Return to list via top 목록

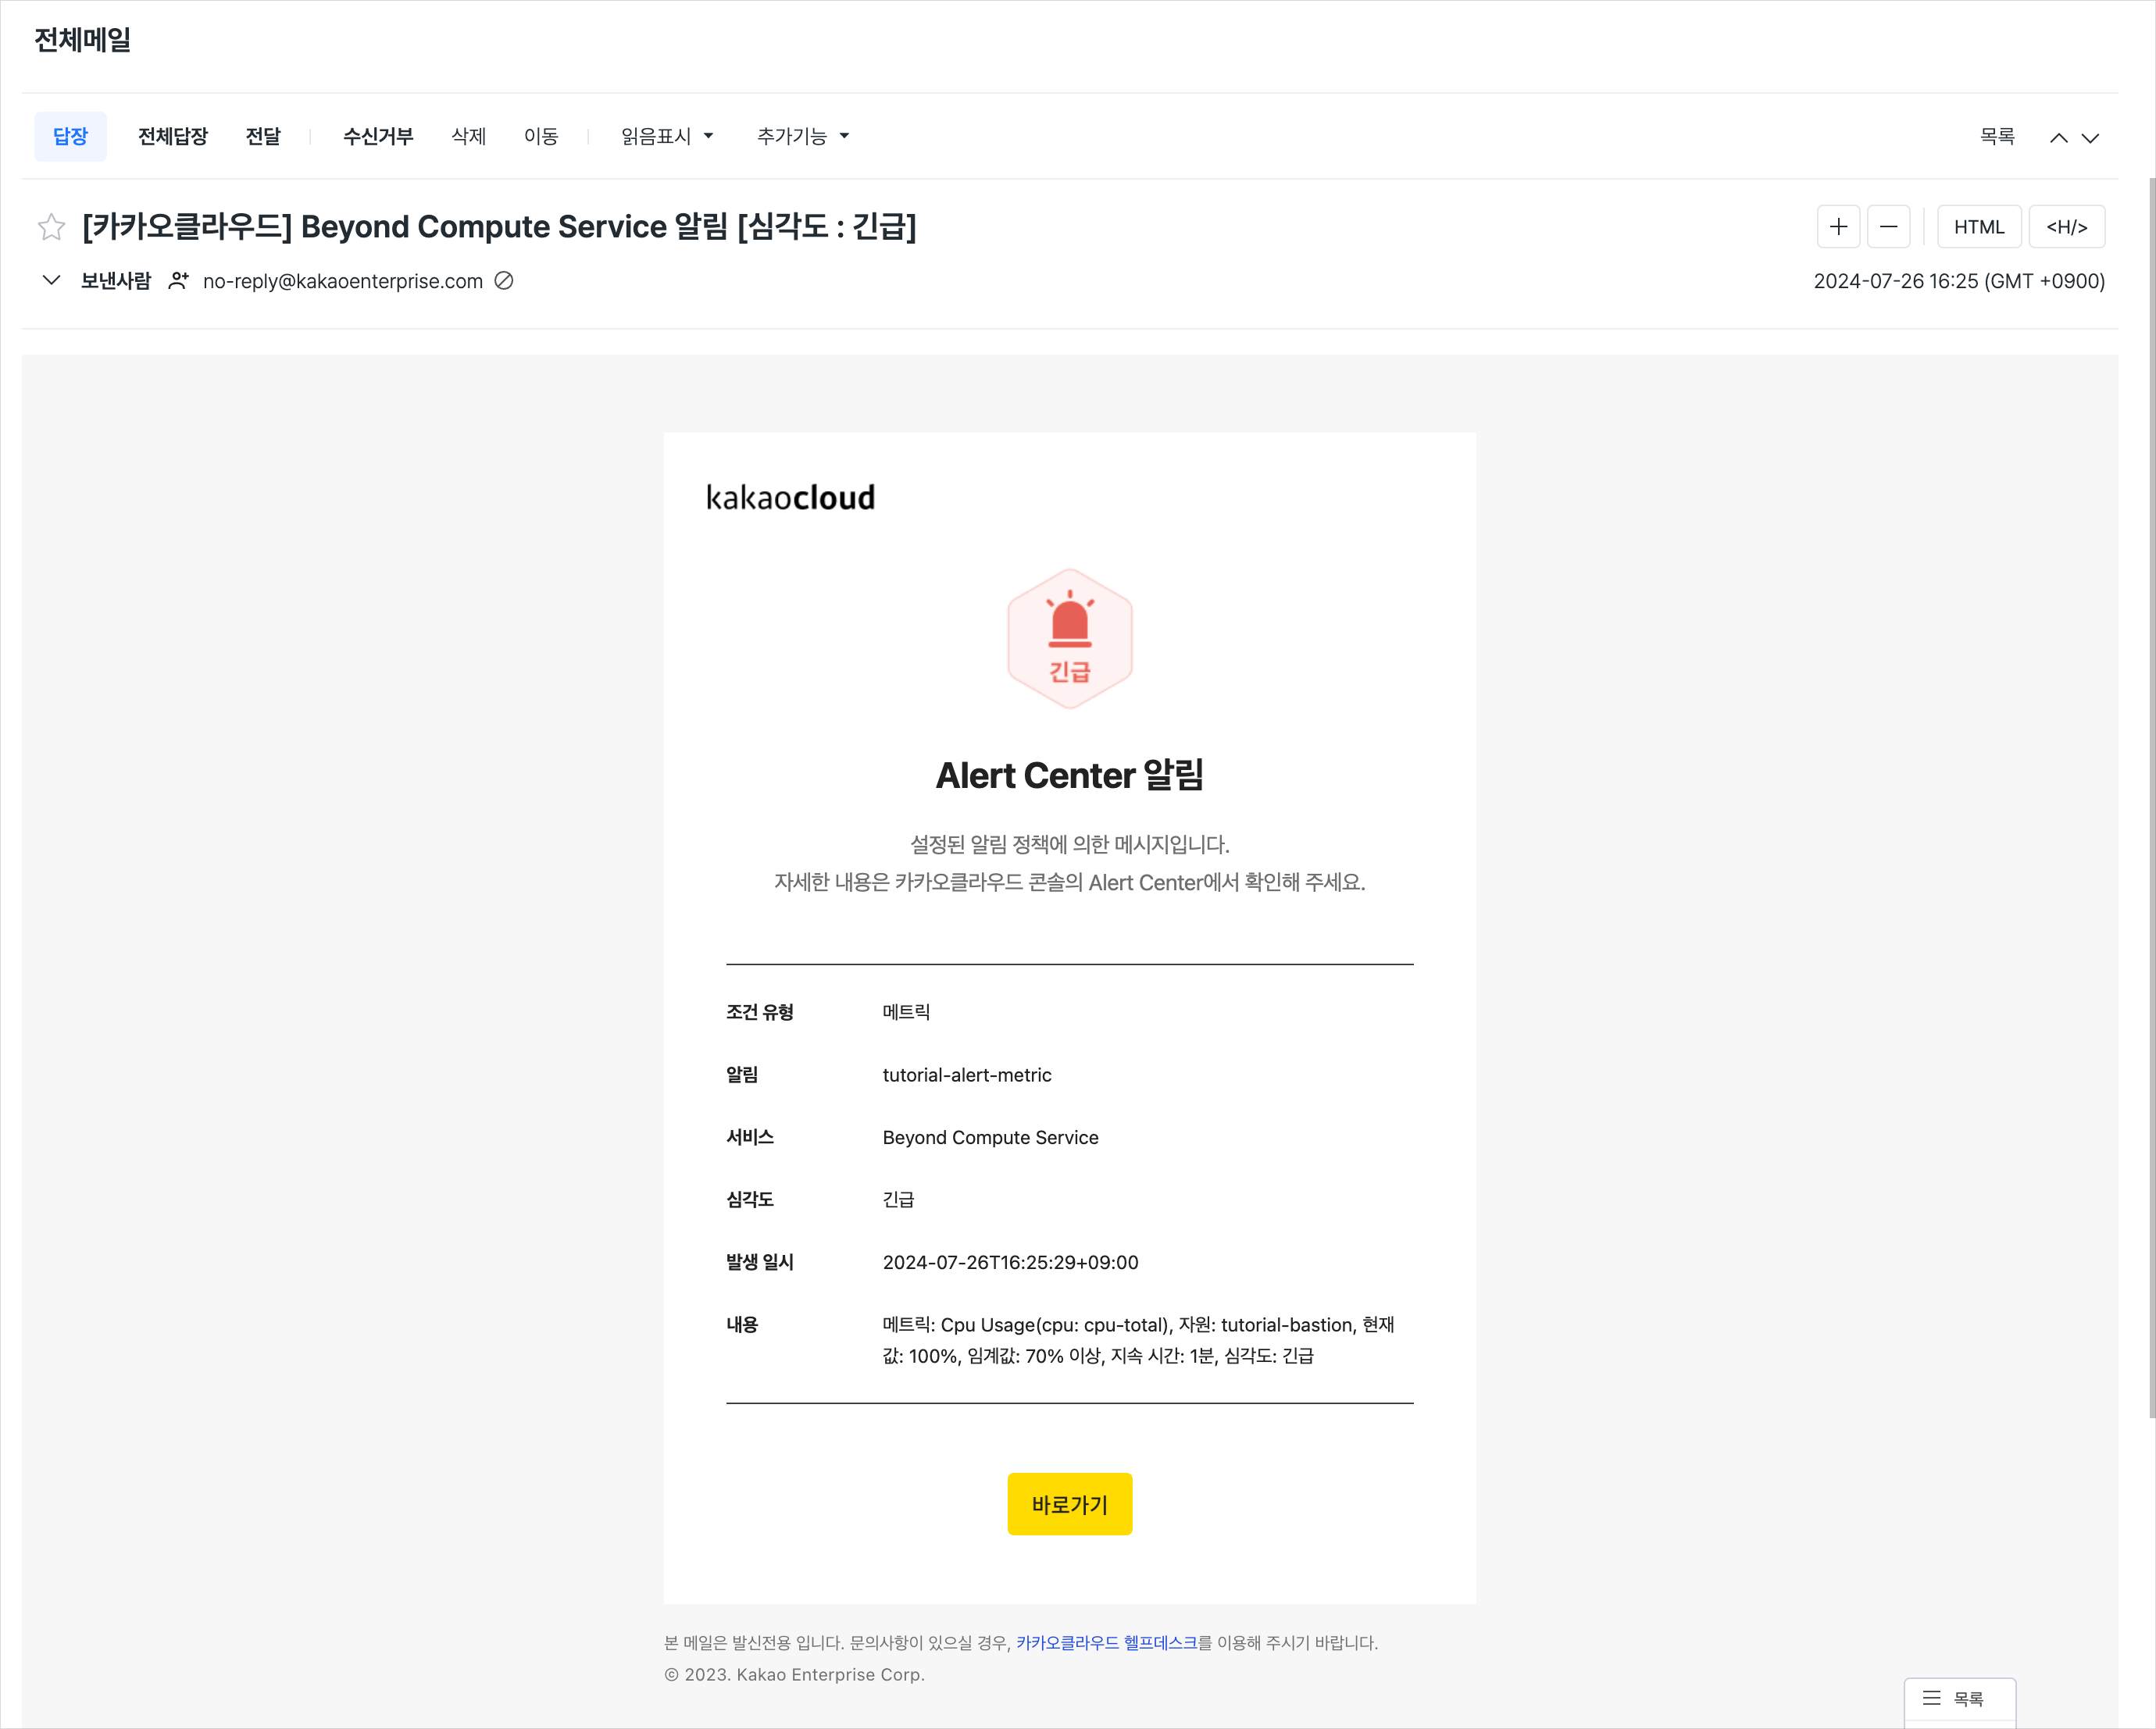pos(1997,136)
